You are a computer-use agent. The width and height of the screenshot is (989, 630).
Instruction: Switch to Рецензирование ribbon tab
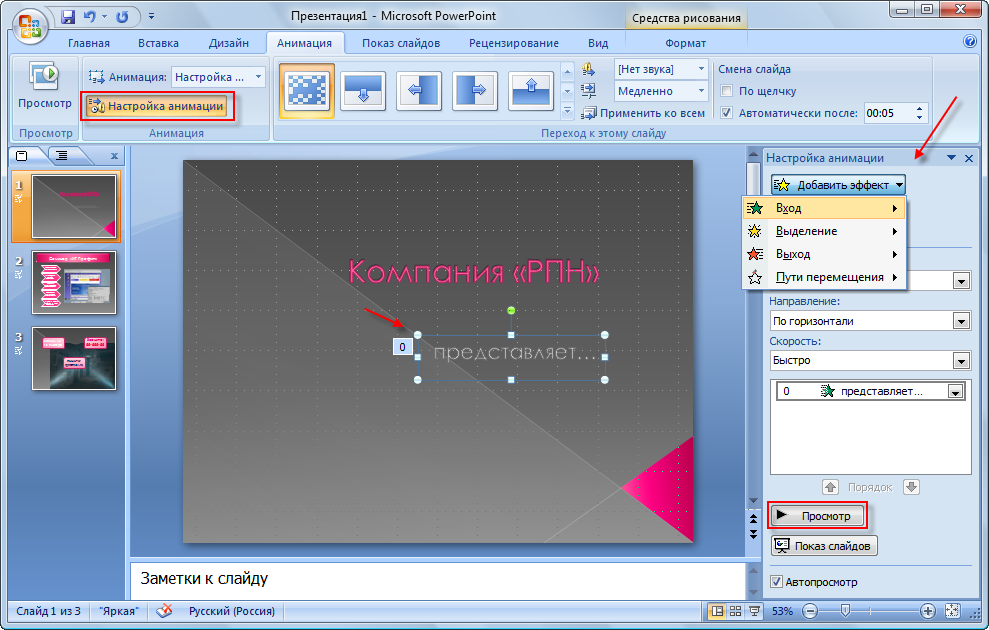[513, 43]
